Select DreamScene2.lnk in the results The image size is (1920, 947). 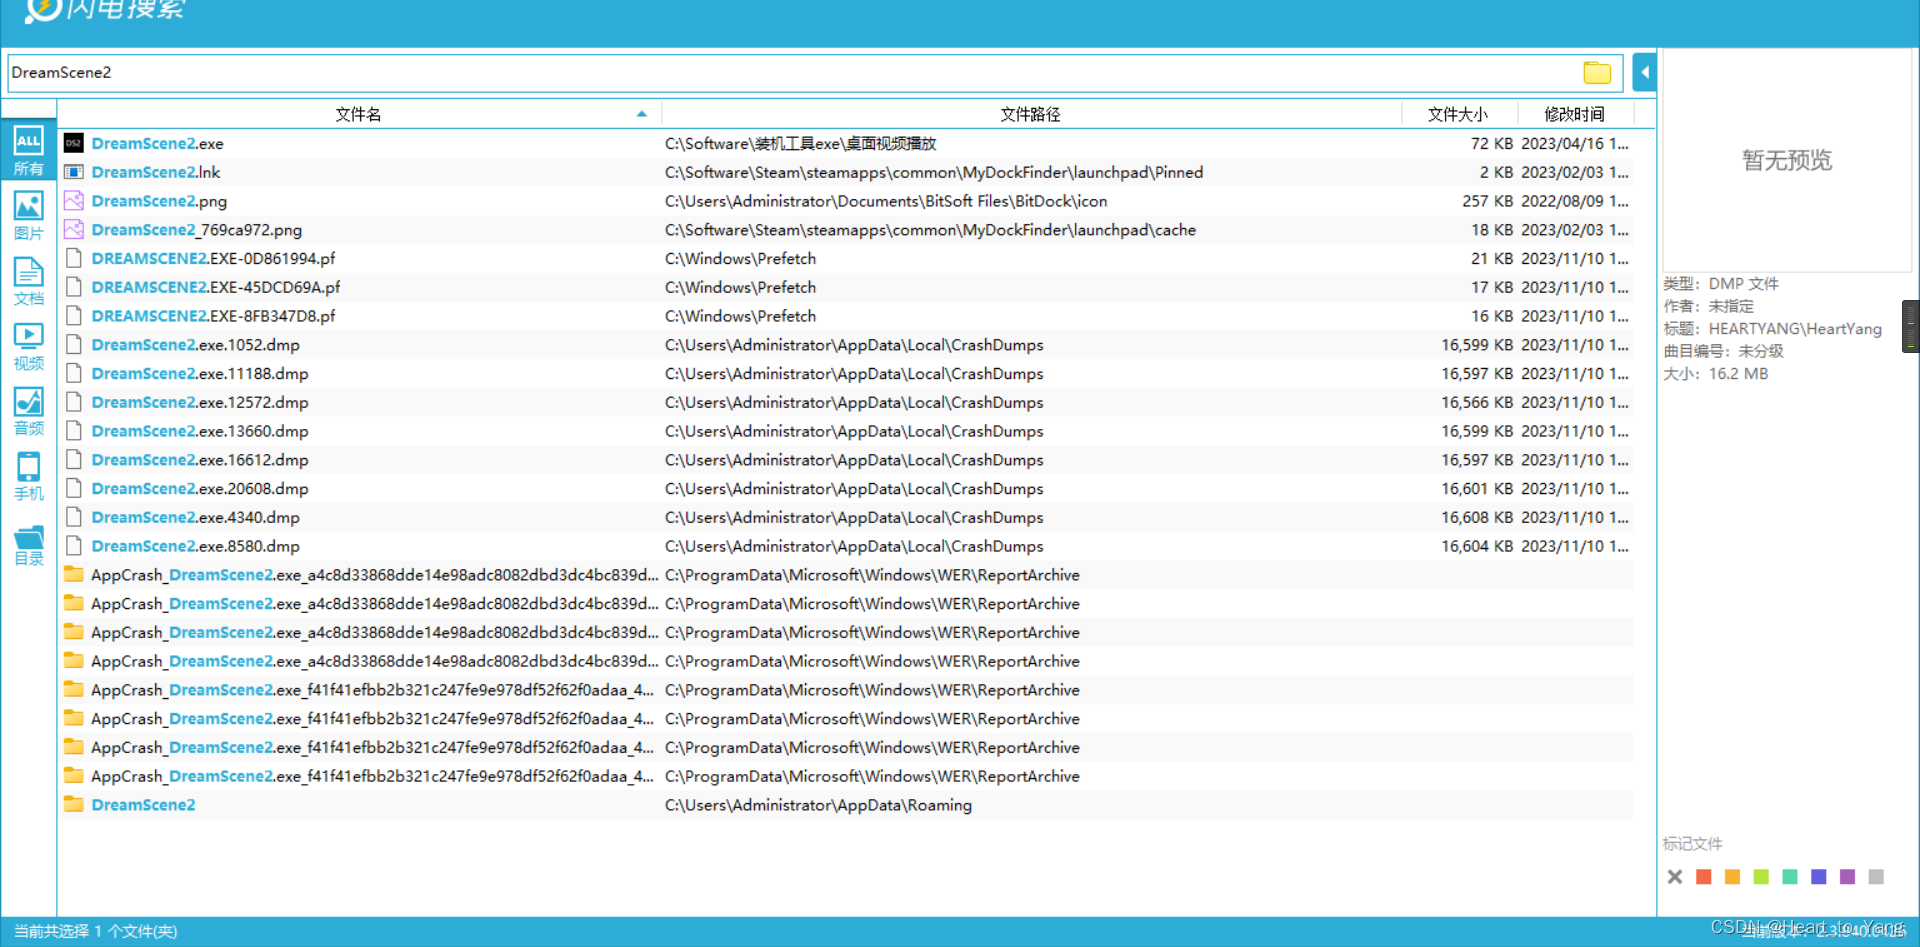click(x=155, y=172)
